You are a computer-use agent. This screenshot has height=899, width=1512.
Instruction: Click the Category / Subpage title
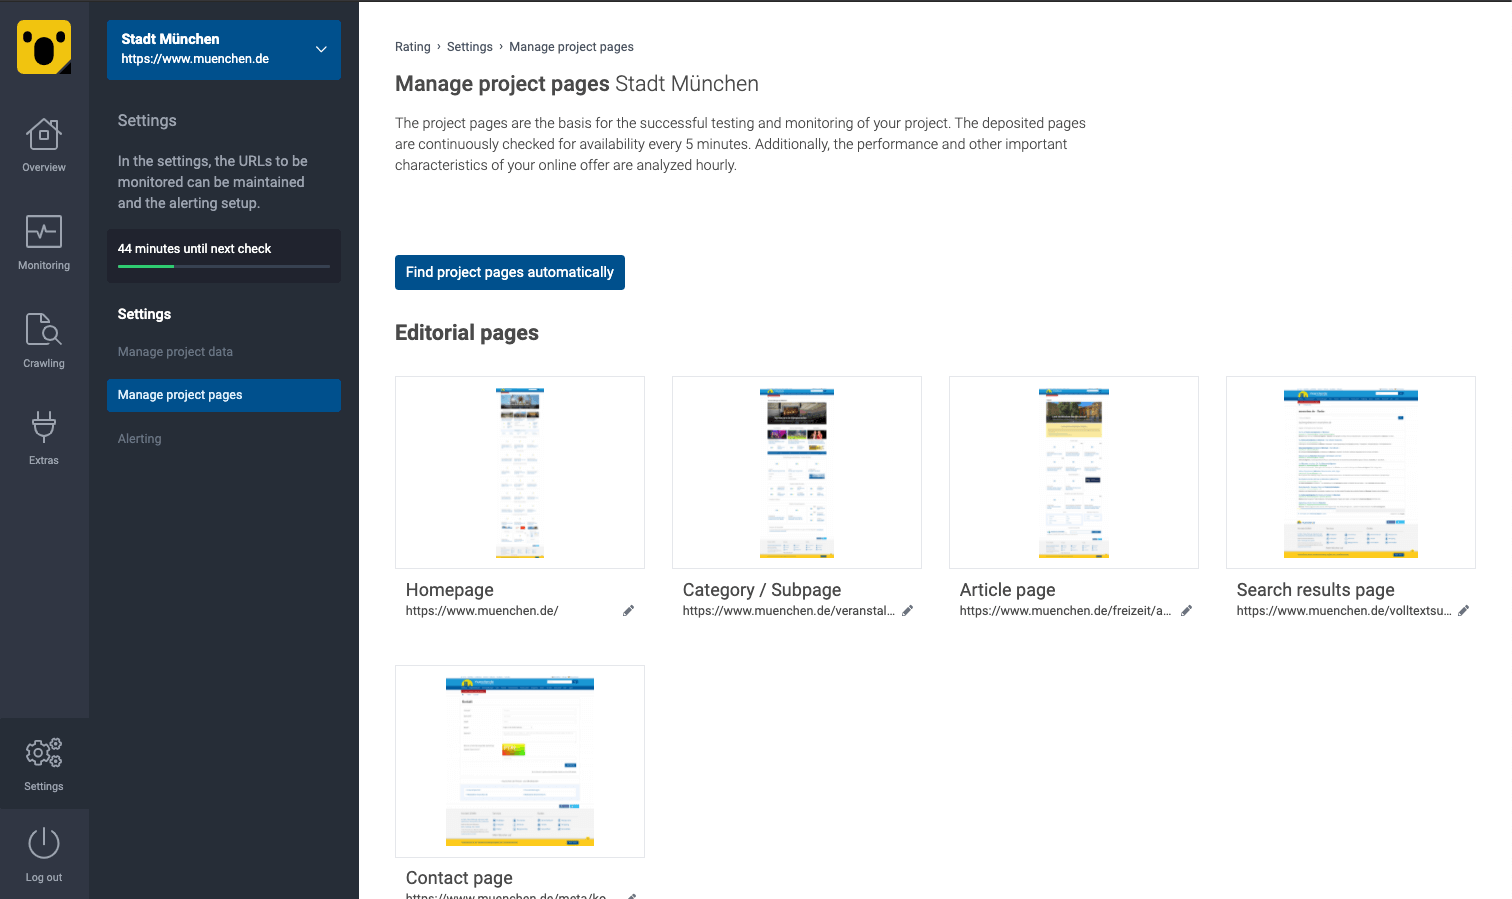762,590
